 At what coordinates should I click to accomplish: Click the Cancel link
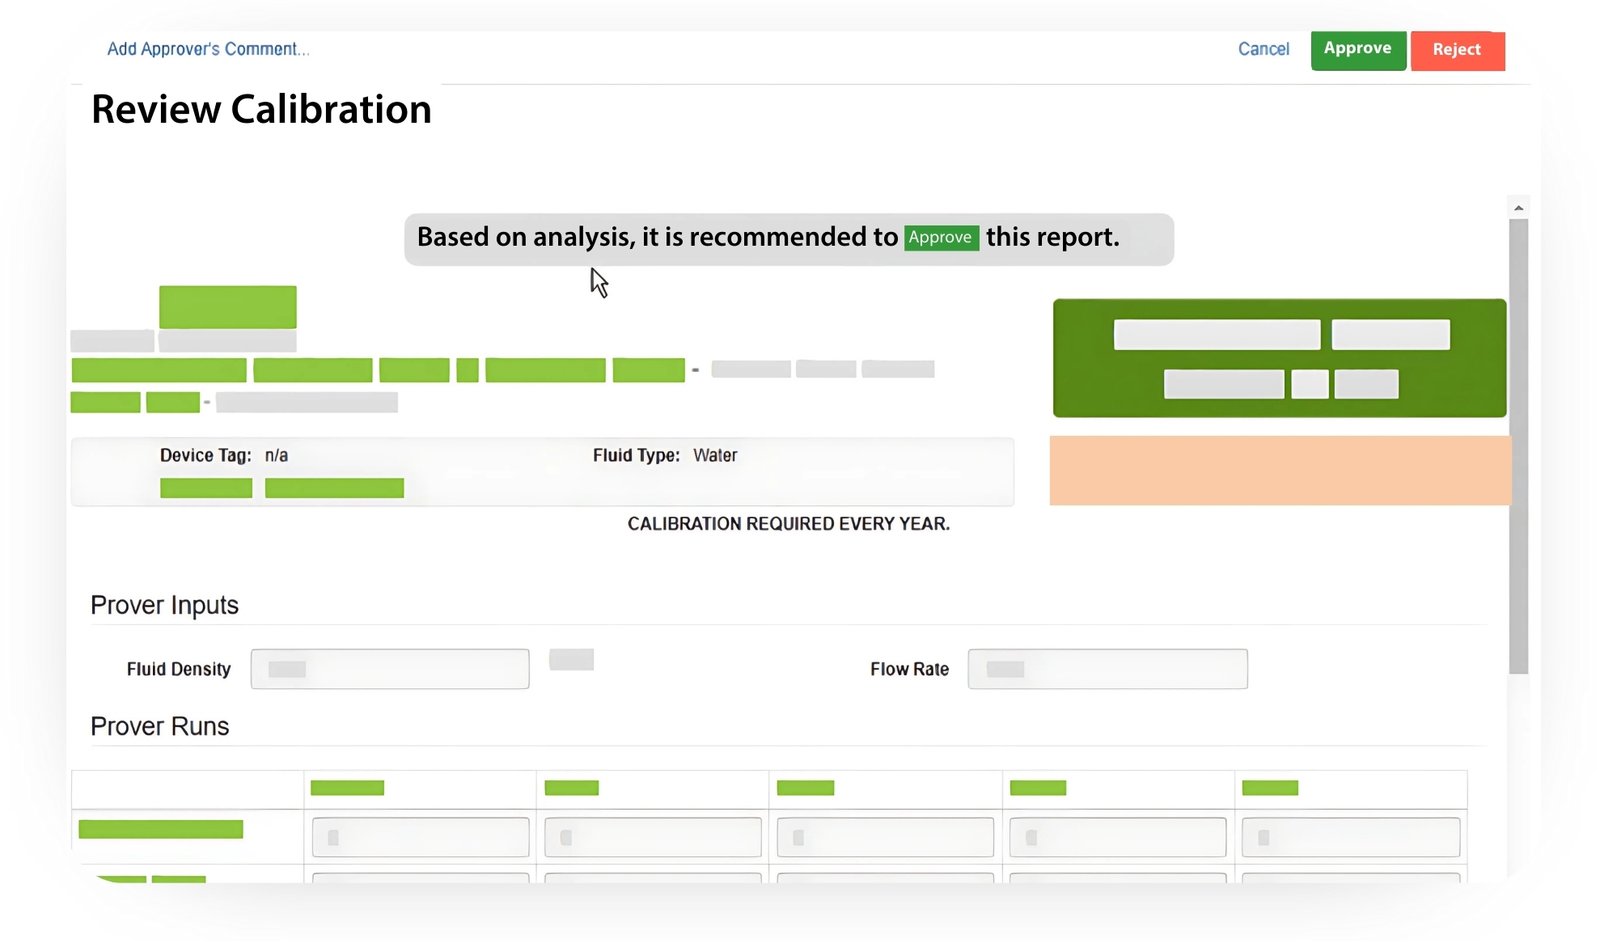(1263, 49)
